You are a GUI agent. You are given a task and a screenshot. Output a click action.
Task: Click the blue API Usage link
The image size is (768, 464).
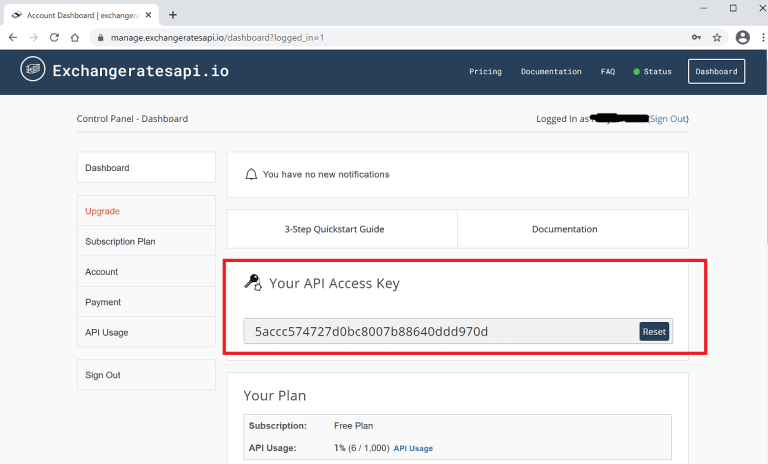pos(413,448)
